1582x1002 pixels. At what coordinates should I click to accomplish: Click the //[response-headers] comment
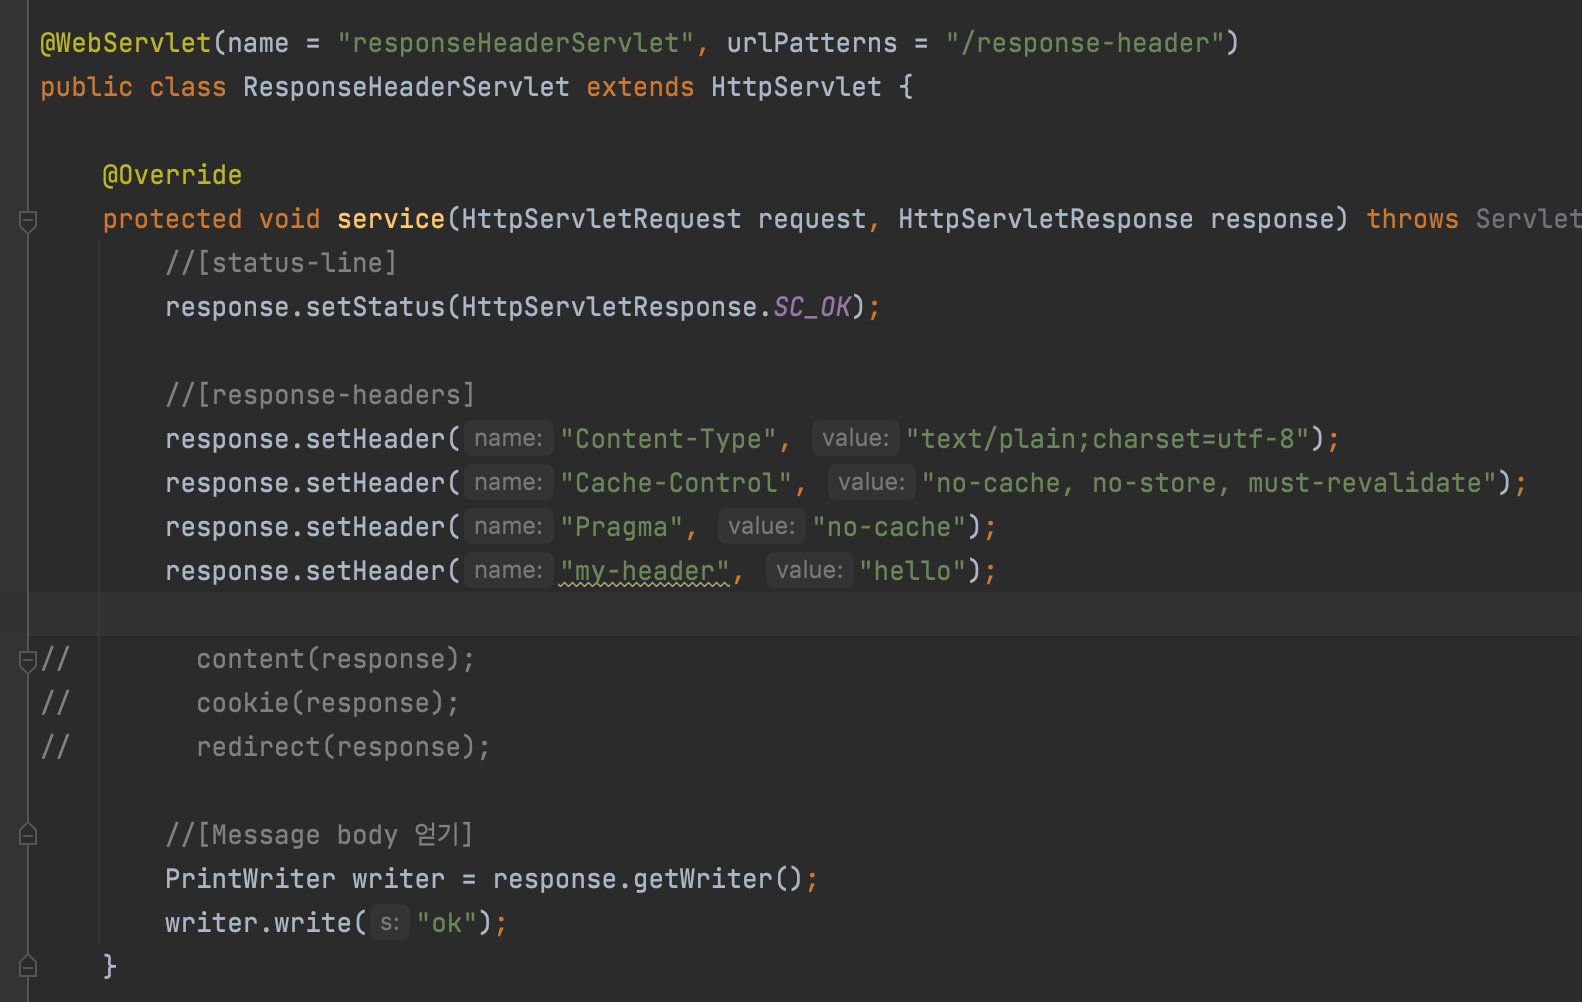pyautogui.click(x=320, y=395)
